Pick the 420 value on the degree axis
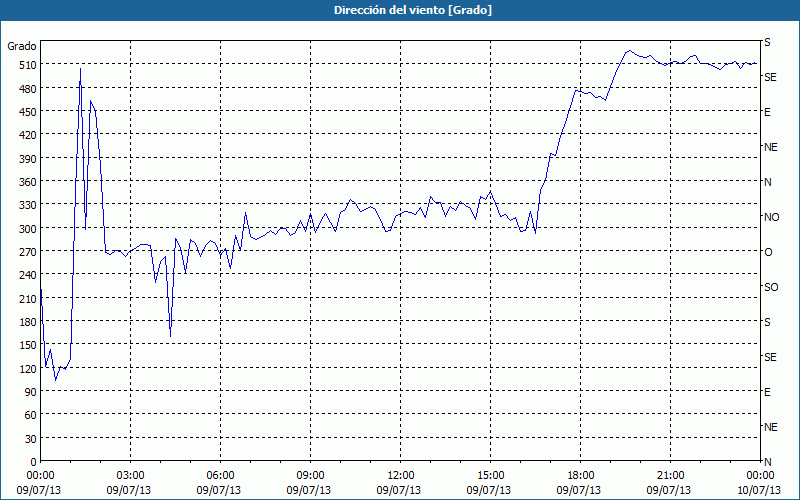This screenshot has width=800, height=500. click(x=28, y=135)
